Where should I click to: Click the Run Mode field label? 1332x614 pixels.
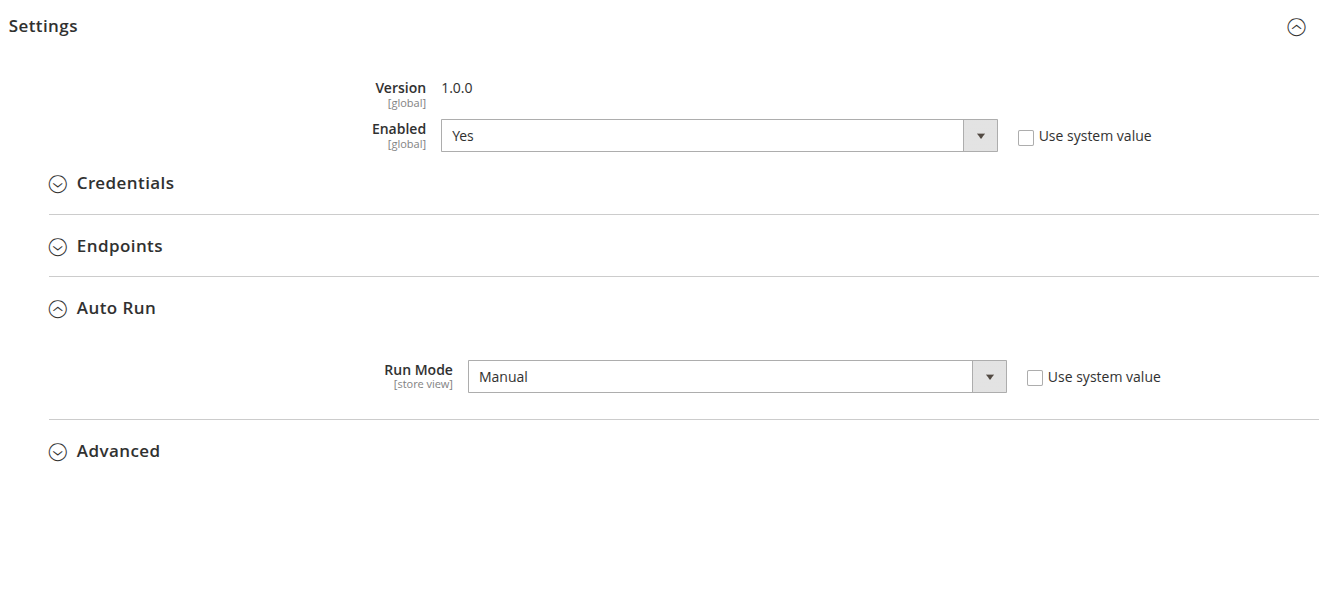point(418,370)
